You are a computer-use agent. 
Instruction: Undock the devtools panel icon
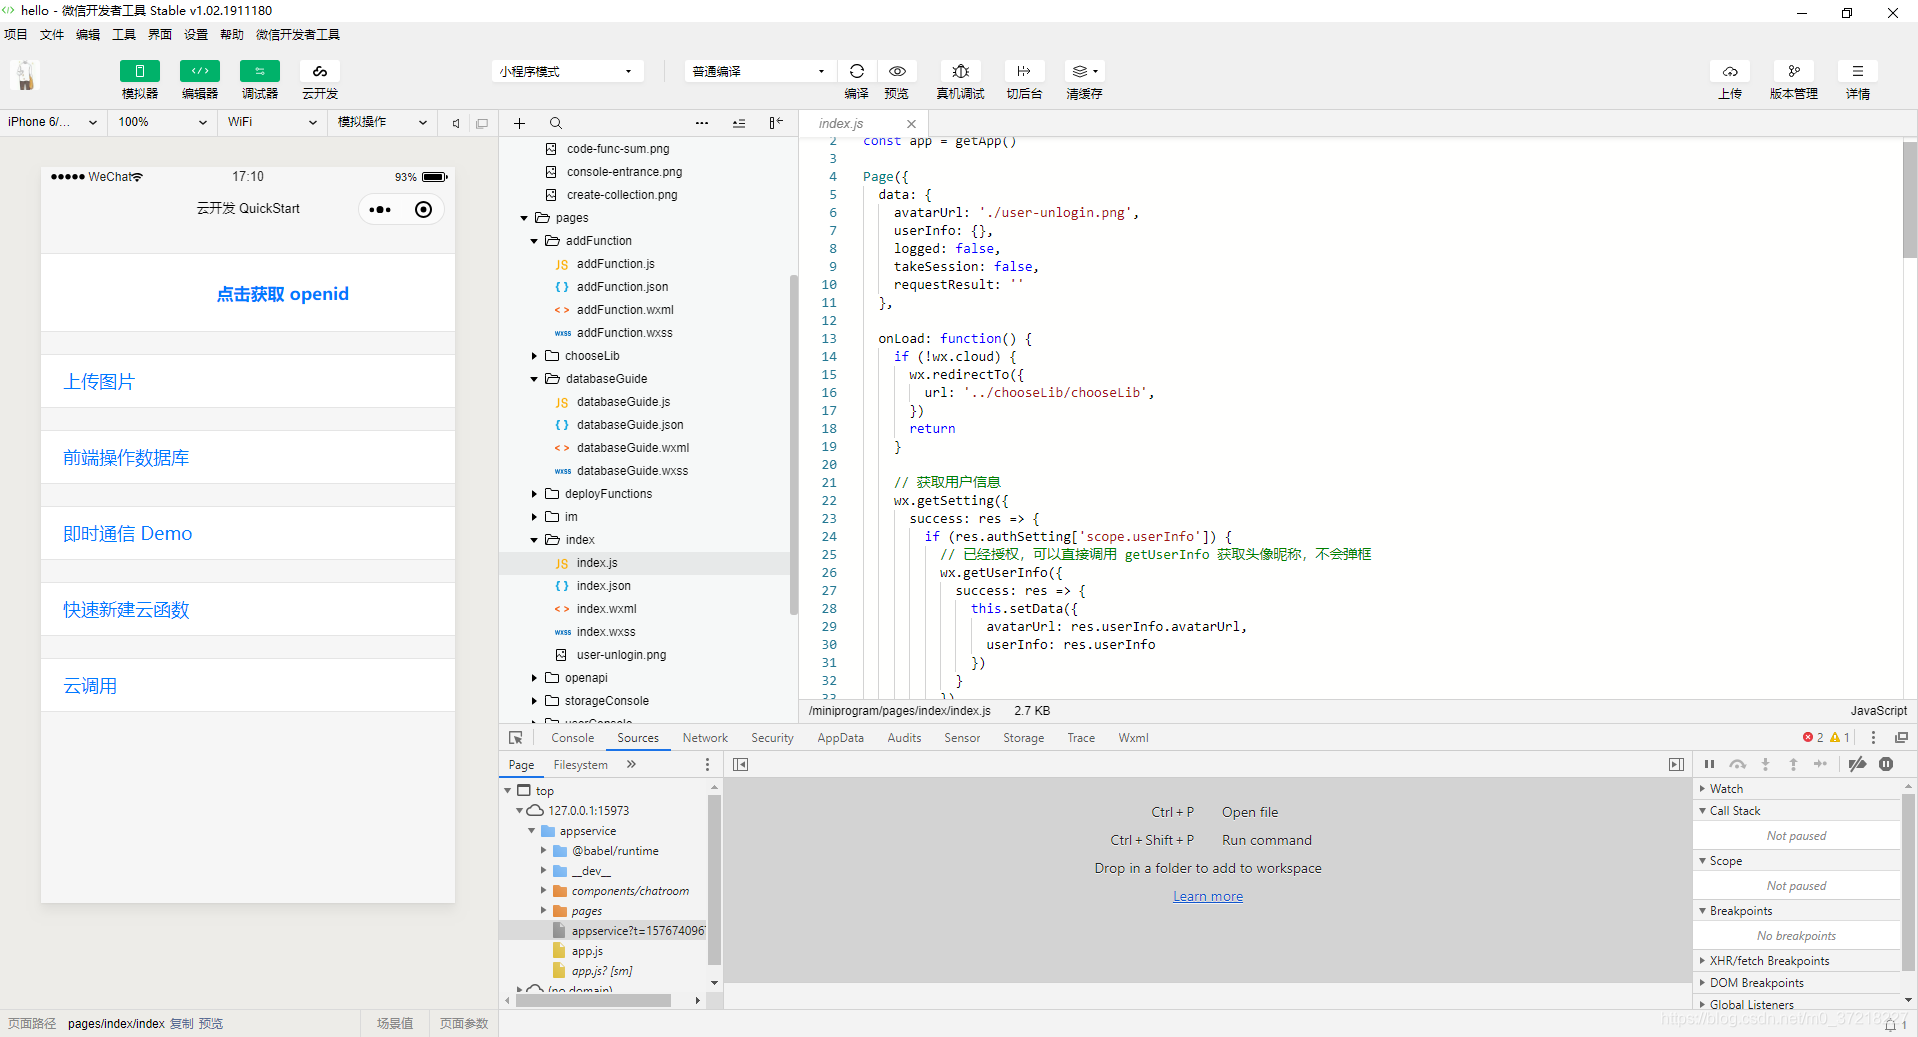point(1901,738)
